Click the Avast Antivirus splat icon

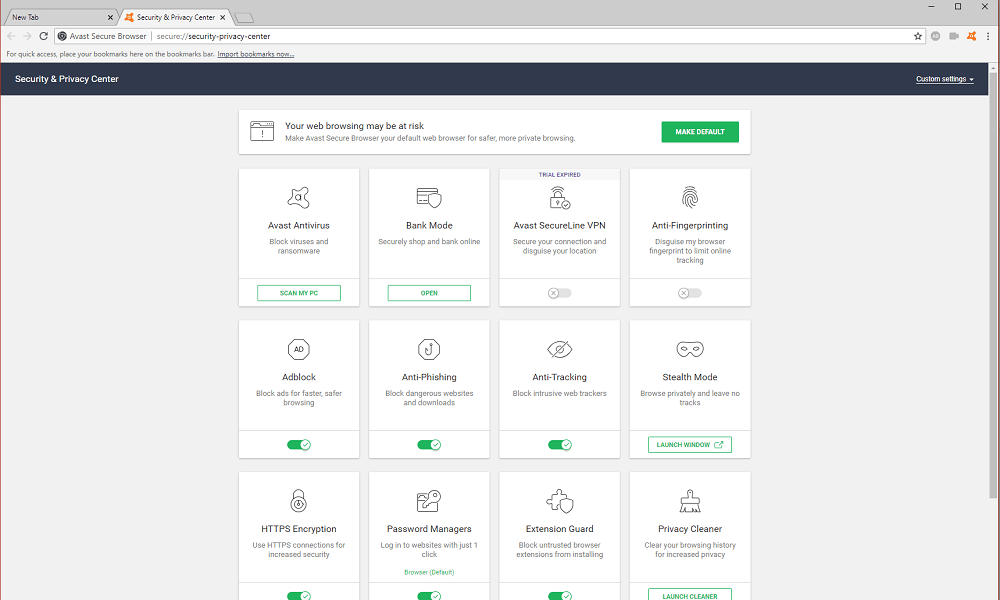298,198
